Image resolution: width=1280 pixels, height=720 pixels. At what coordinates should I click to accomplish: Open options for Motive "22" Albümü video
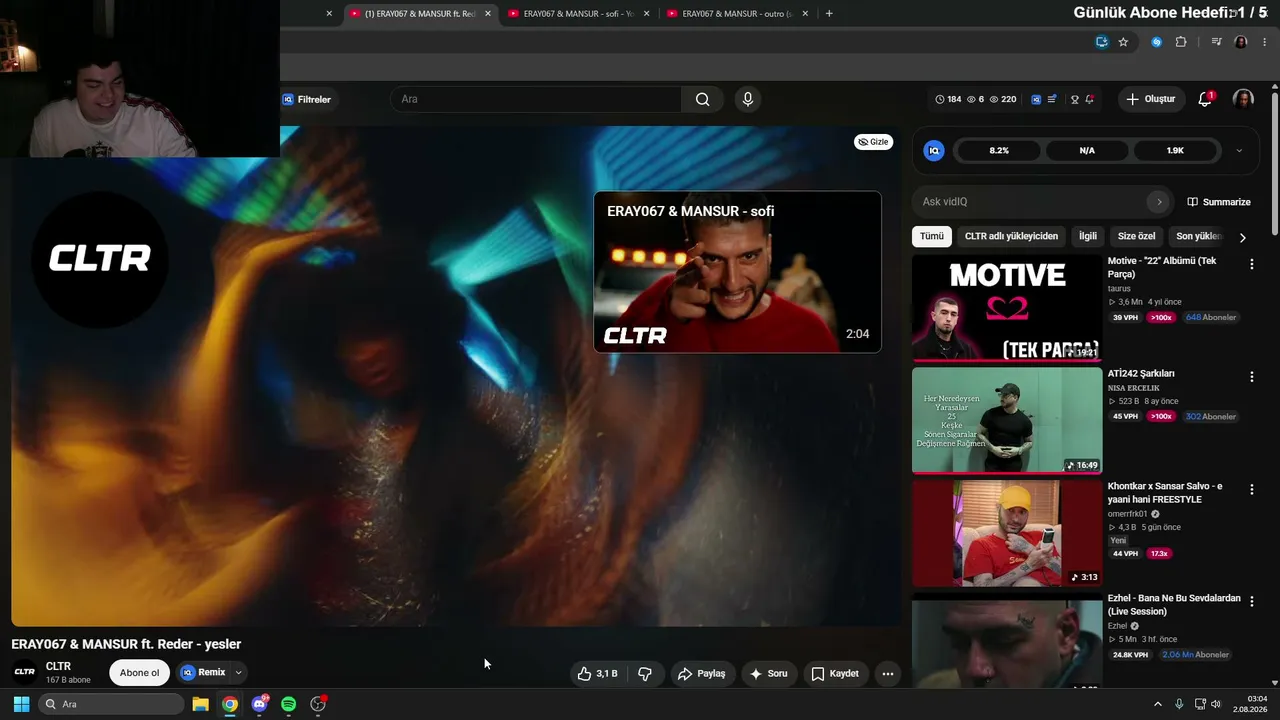click(1251, 264)
